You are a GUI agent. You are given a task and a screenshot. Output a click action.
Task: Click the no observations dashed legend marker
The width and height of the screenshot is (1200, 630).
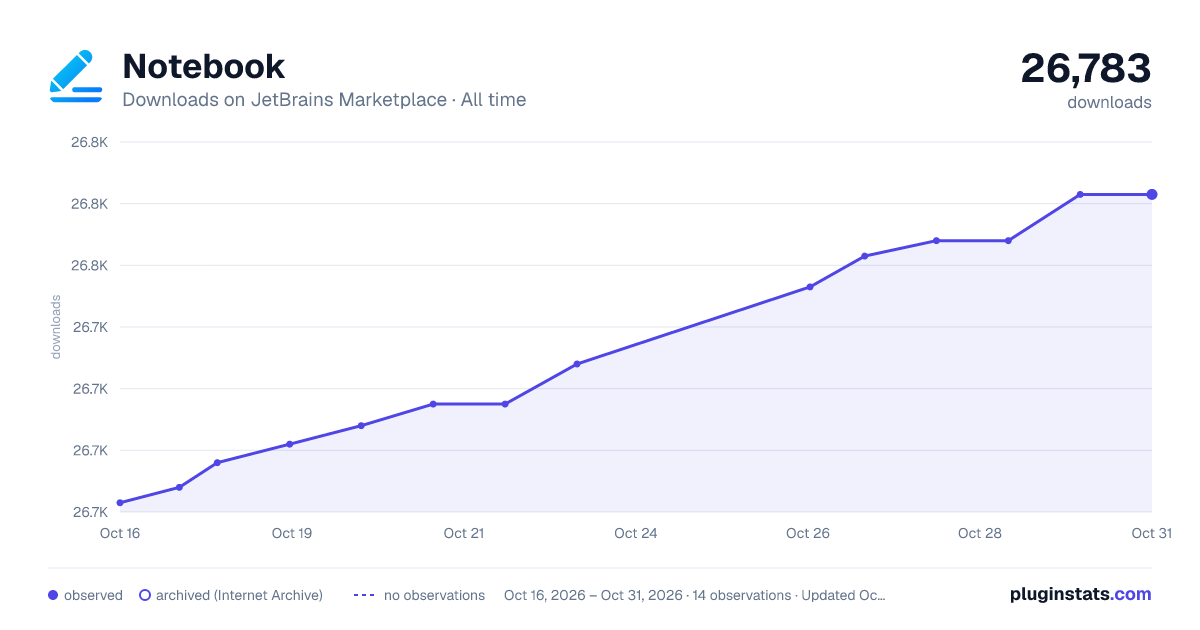pyautogui.click(x=364, y=595)
